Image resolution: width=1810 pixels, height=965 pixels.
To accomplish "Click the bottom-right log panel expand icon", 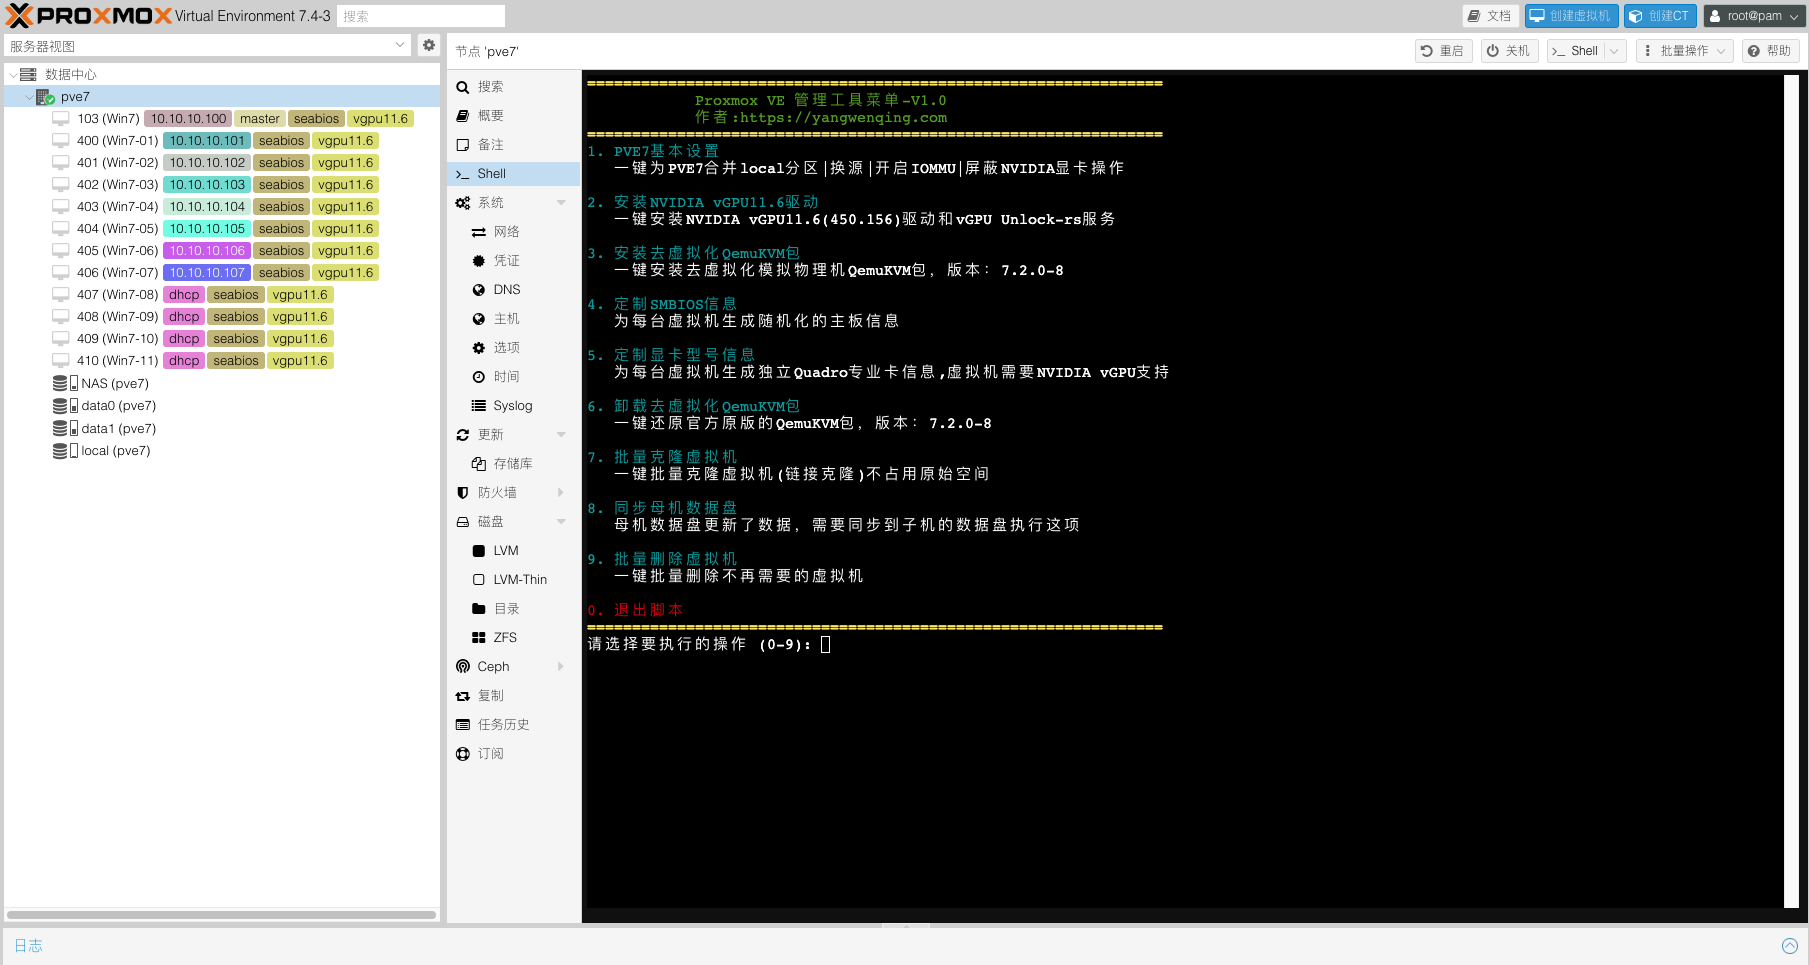I will click(x=1789, y=946).
